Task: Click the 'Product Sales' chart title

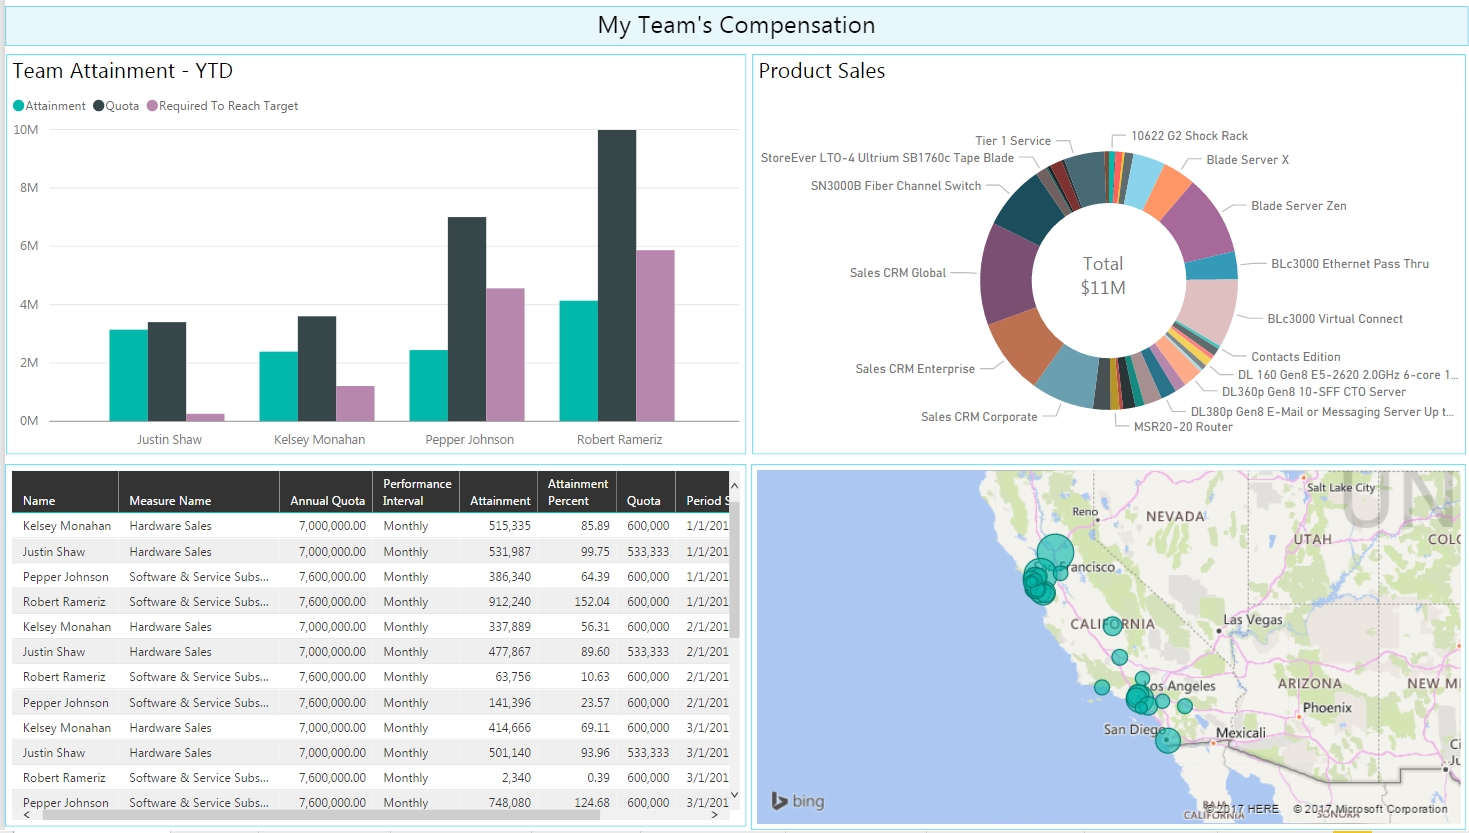Action: tap(822, 71)
